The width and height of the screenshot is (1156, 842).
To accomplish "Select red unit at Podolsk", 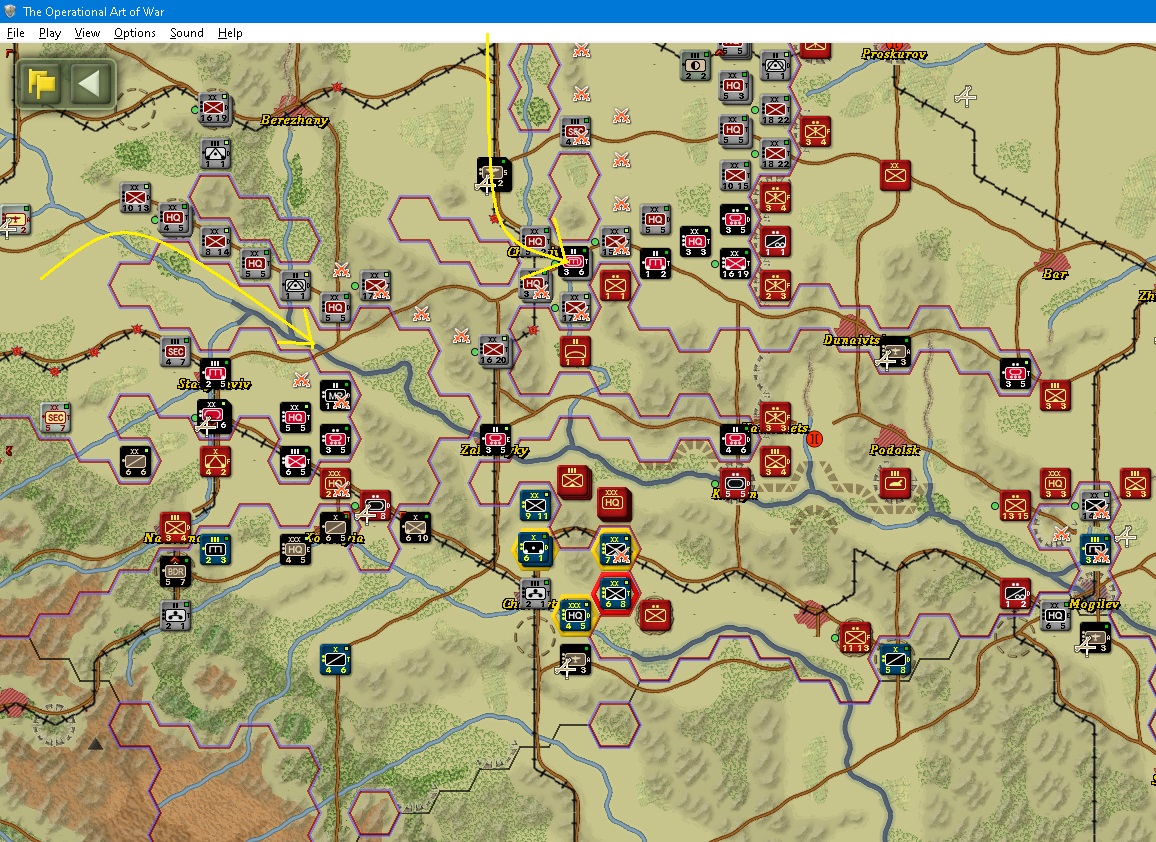I will click(894, 484).
